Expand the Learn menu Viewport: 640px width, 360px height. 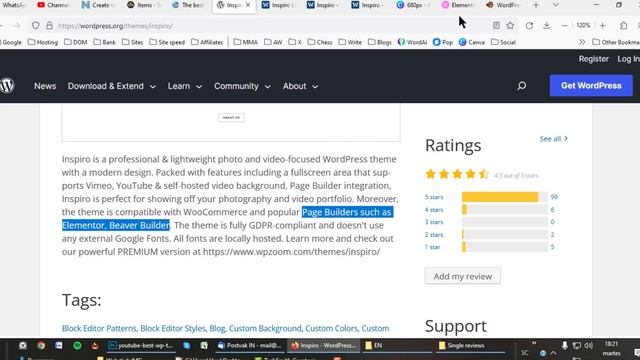pyautogui.click(x=185, y=86)
